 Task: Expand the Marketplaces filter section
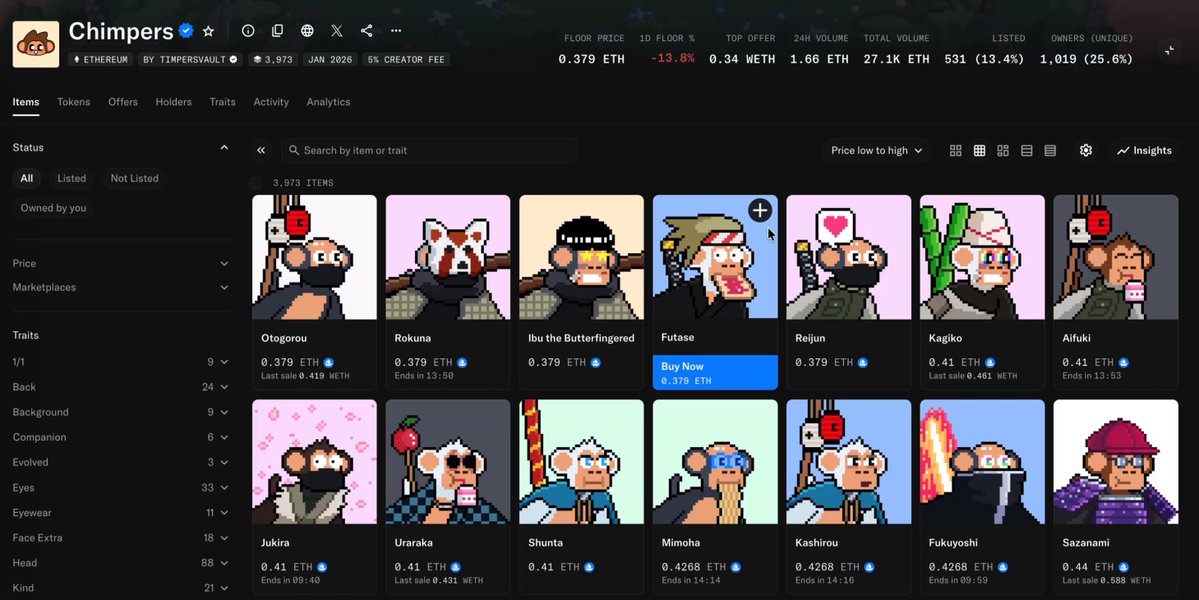[121, 287]
